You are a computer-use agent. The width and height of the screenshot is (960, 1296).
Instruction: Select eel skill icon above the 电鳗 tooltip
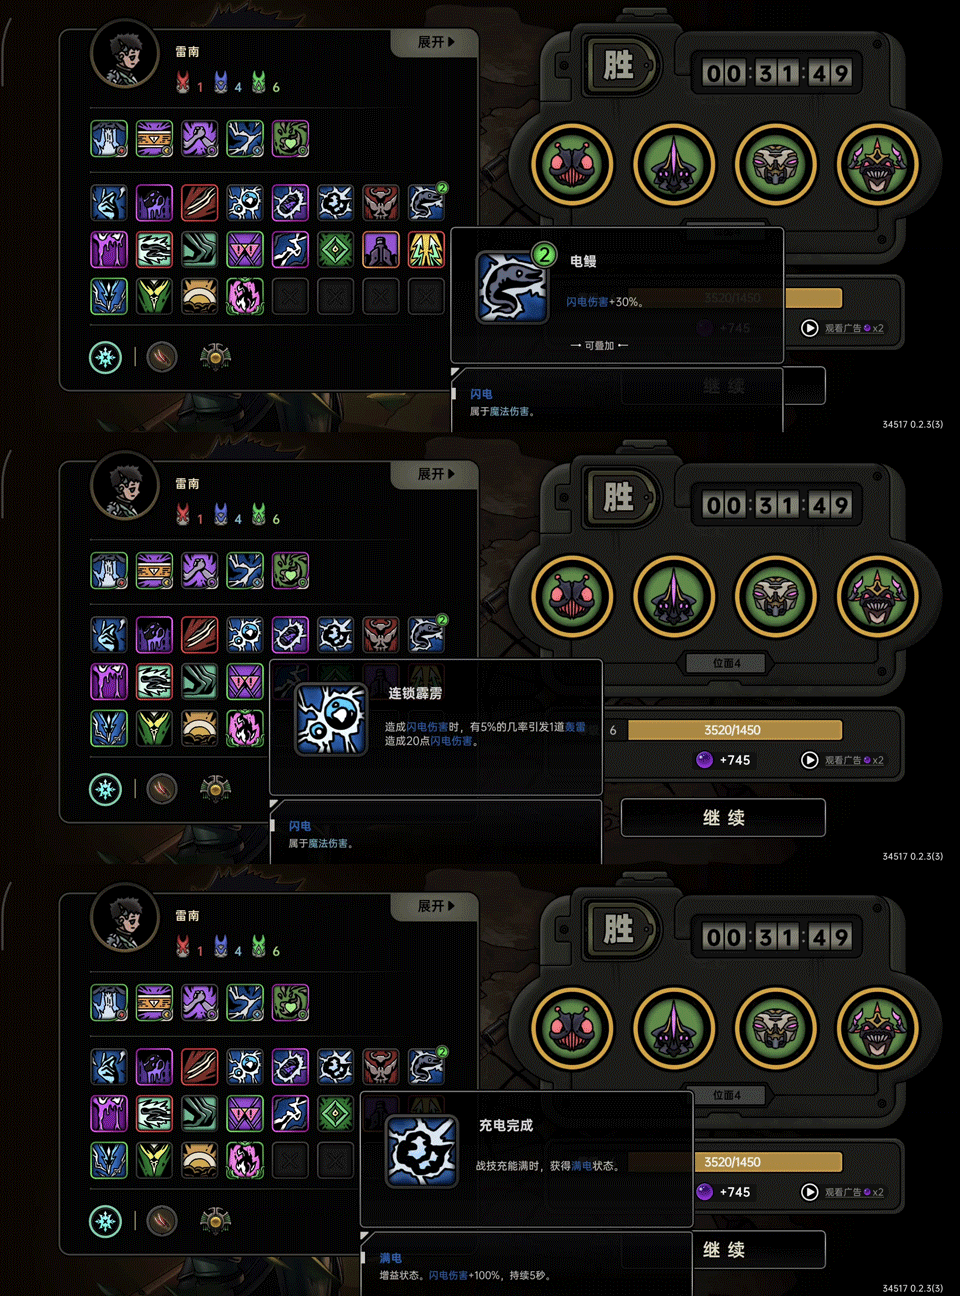(x=427, y=203)
